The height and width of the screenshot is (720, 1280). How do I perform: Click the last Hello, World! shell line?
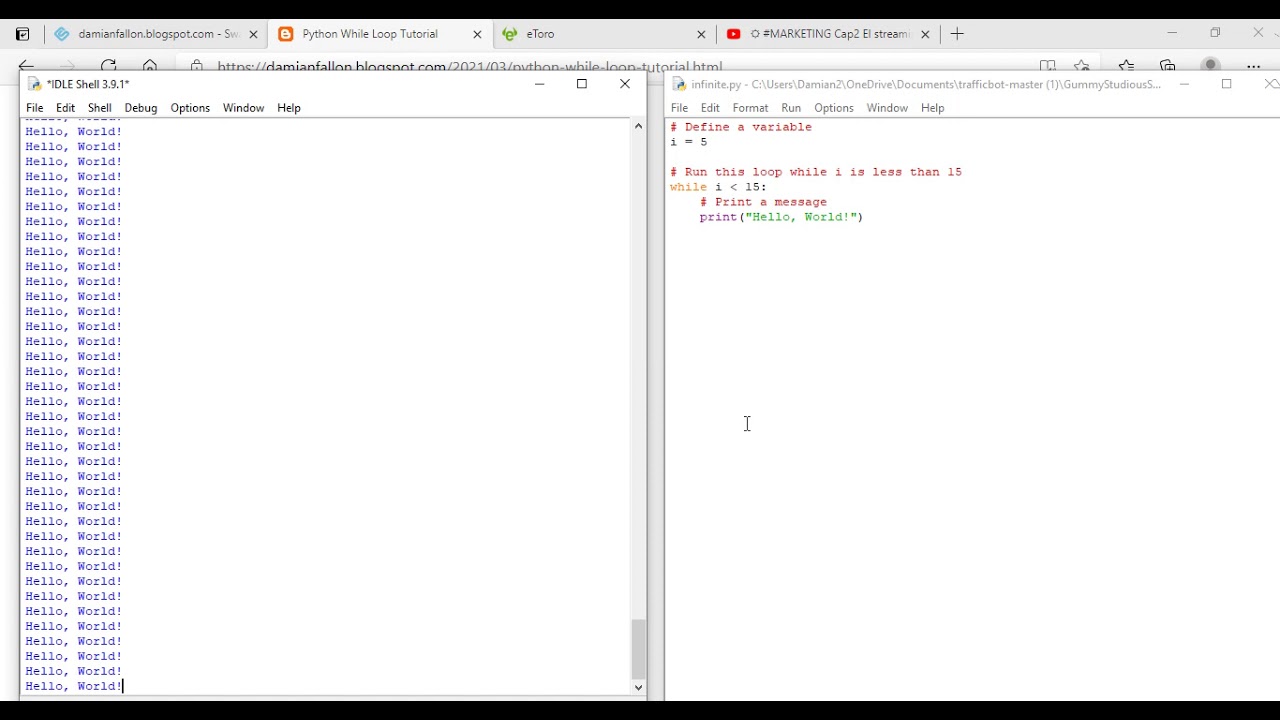click(x=74, y=686)
